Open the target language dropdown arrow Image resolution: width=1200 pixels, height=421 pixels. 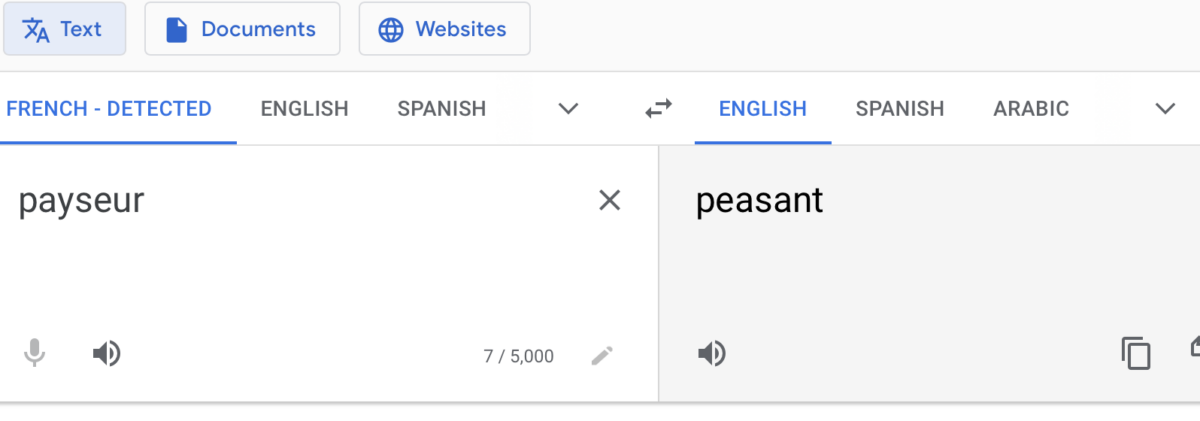pos(1165,109)
